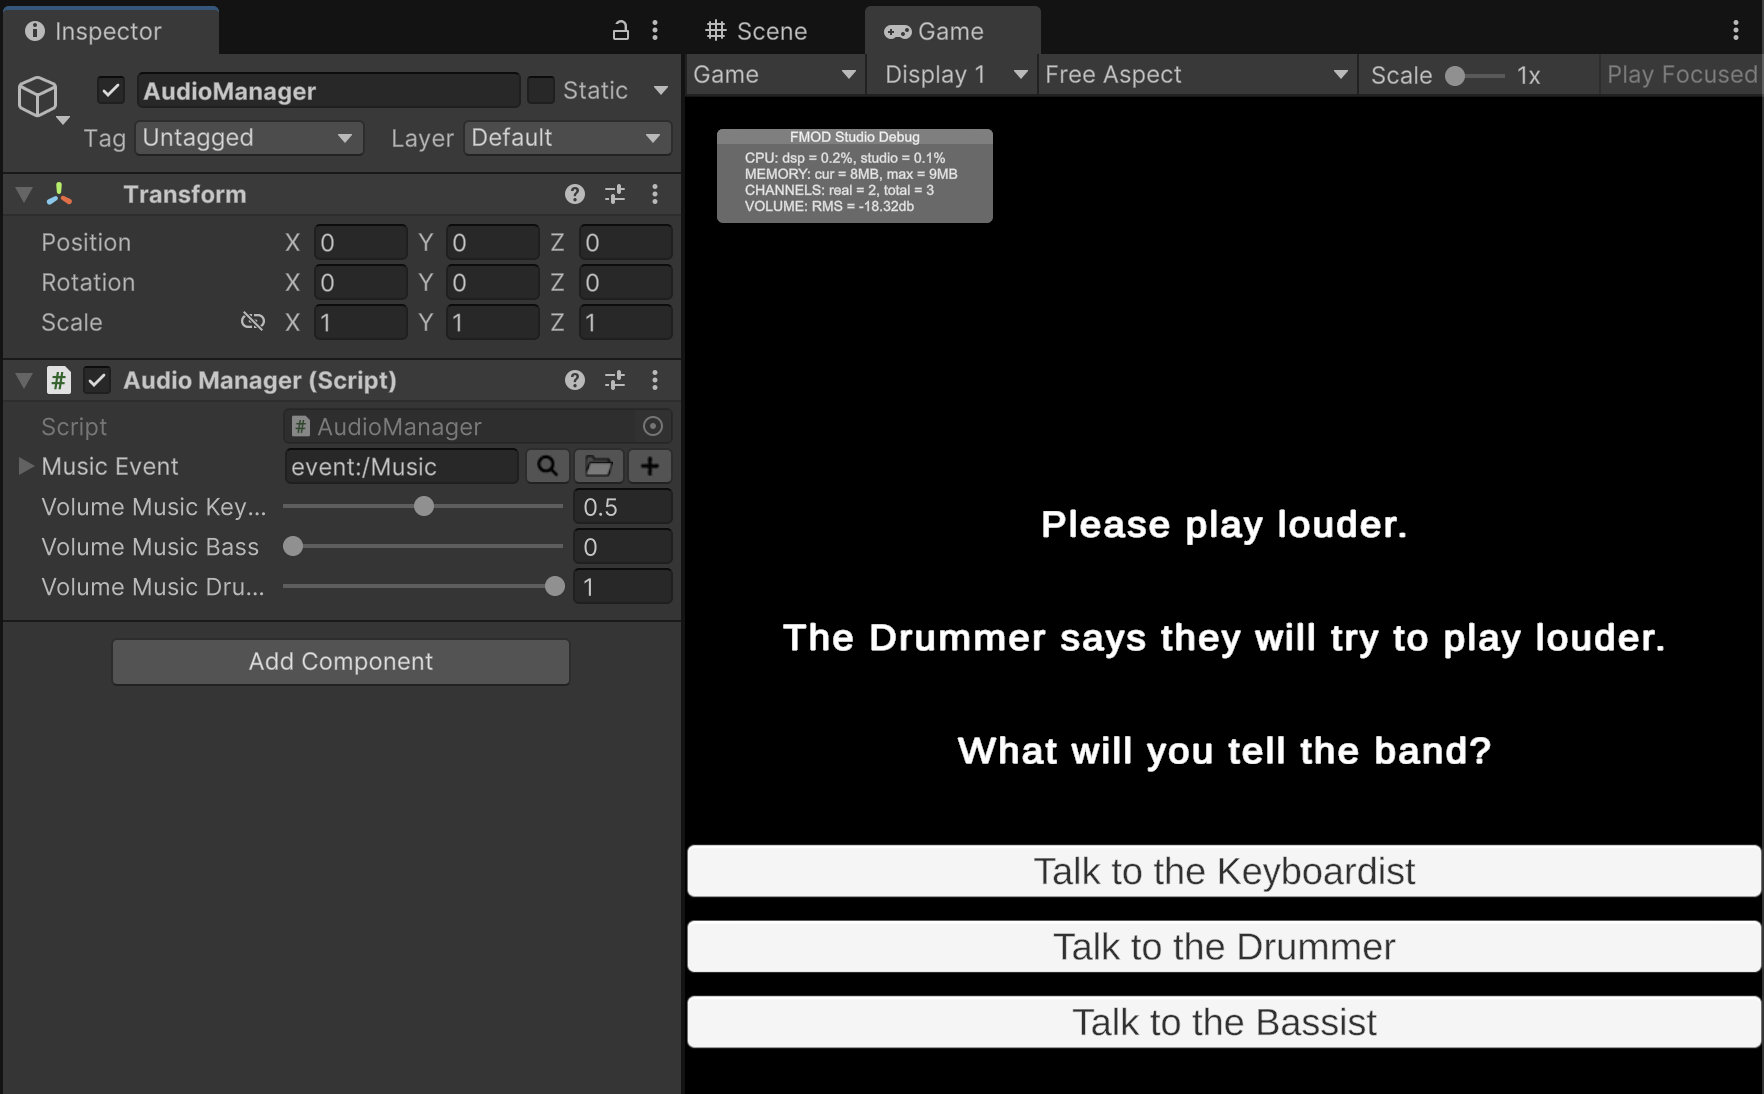
Task: Open FMOD event search magnifier
Action: click(x=547, y=466)
